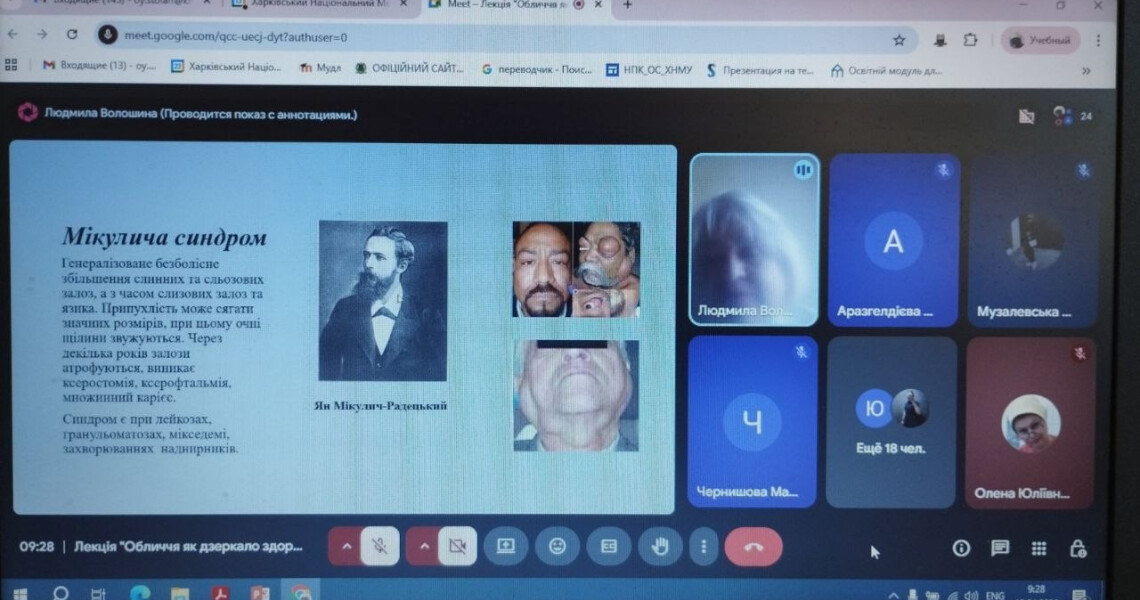Toggle the camera on/off button
Screen dimensions: 1140x600
pyautogui.click(x=457, y=546)
